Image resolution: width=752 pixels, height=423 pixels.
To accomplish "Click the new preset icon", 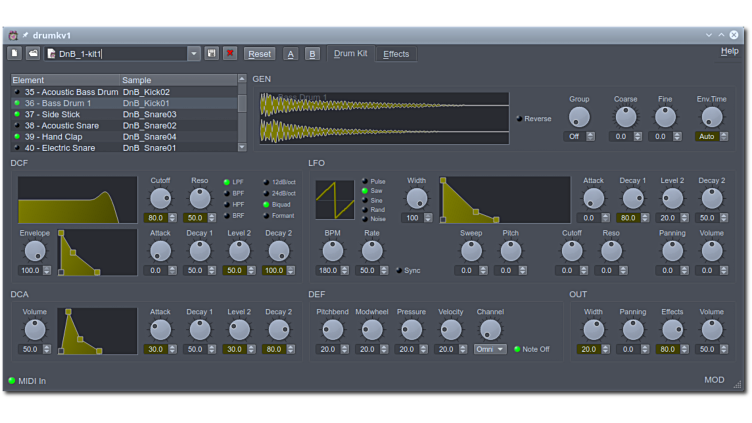I will tap(15, 54).
